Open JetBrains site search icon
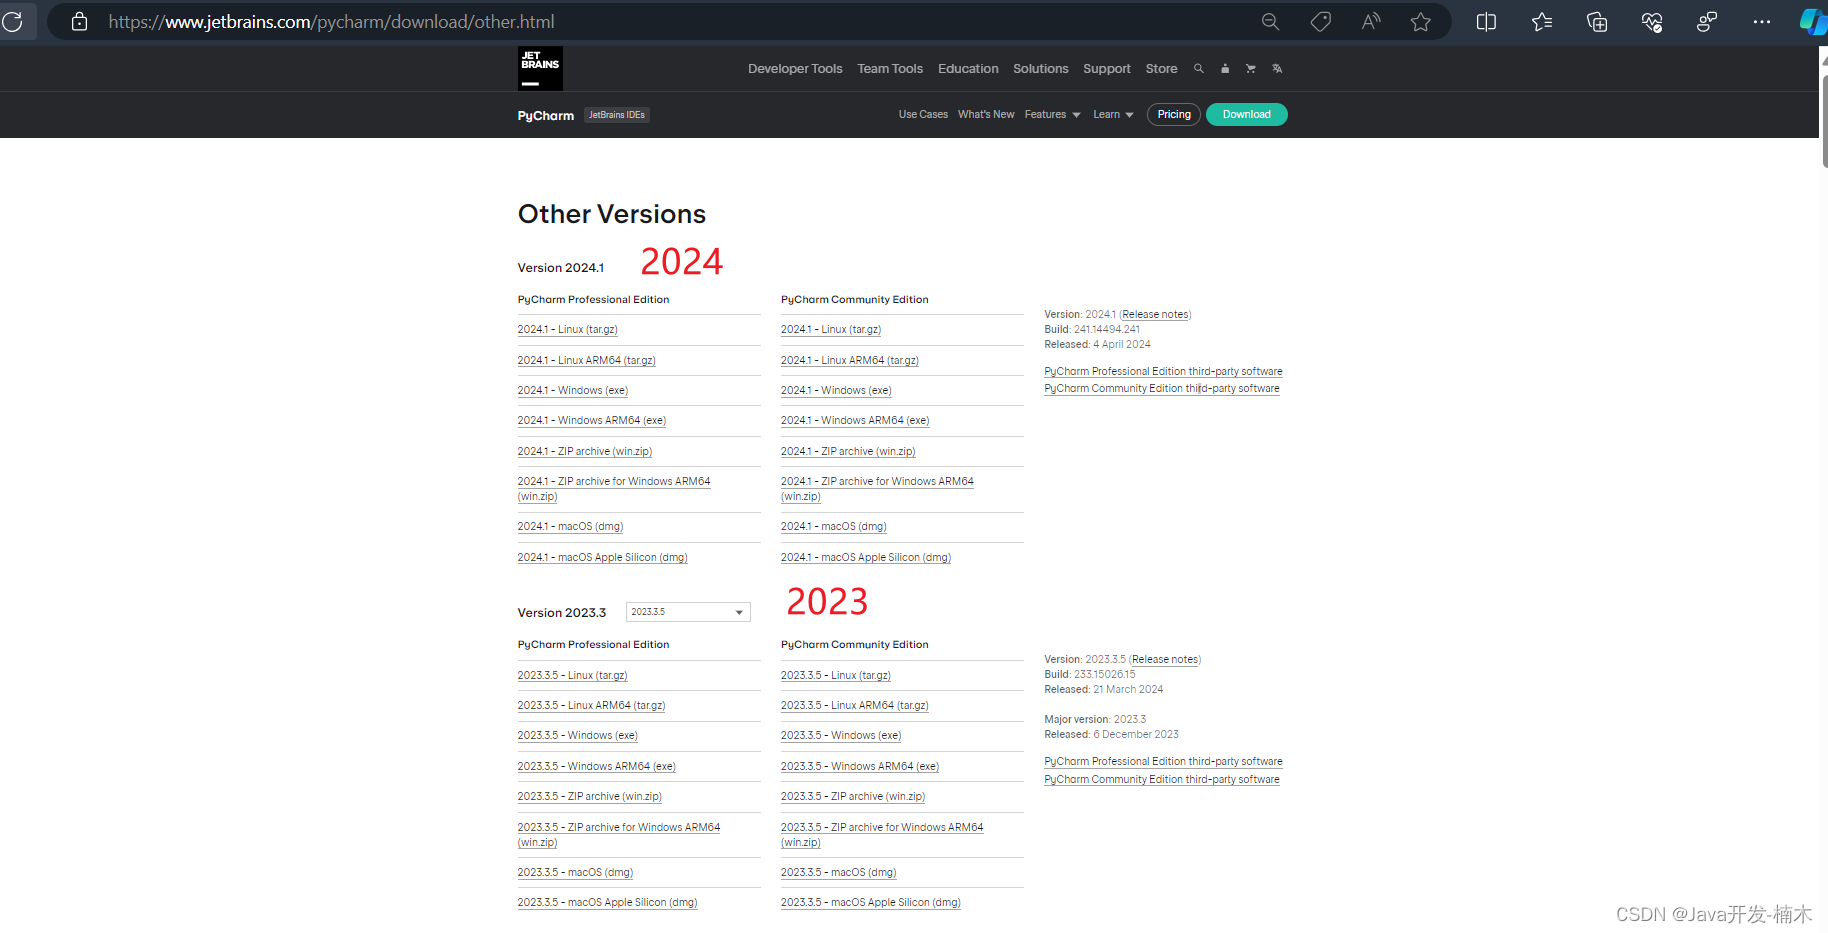 (x=1198, y=69)
